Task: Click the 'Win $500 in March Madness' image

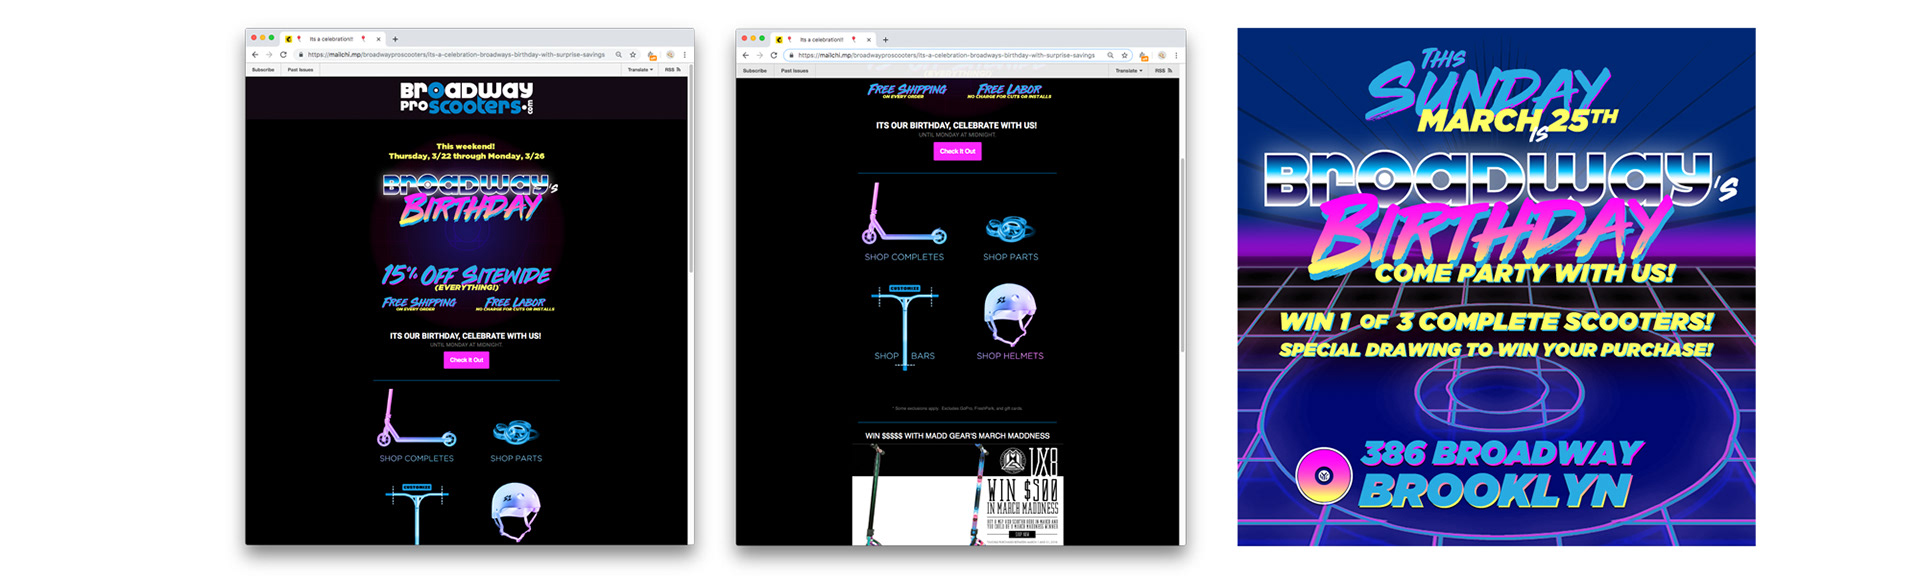Action: [x=957, y=495]
